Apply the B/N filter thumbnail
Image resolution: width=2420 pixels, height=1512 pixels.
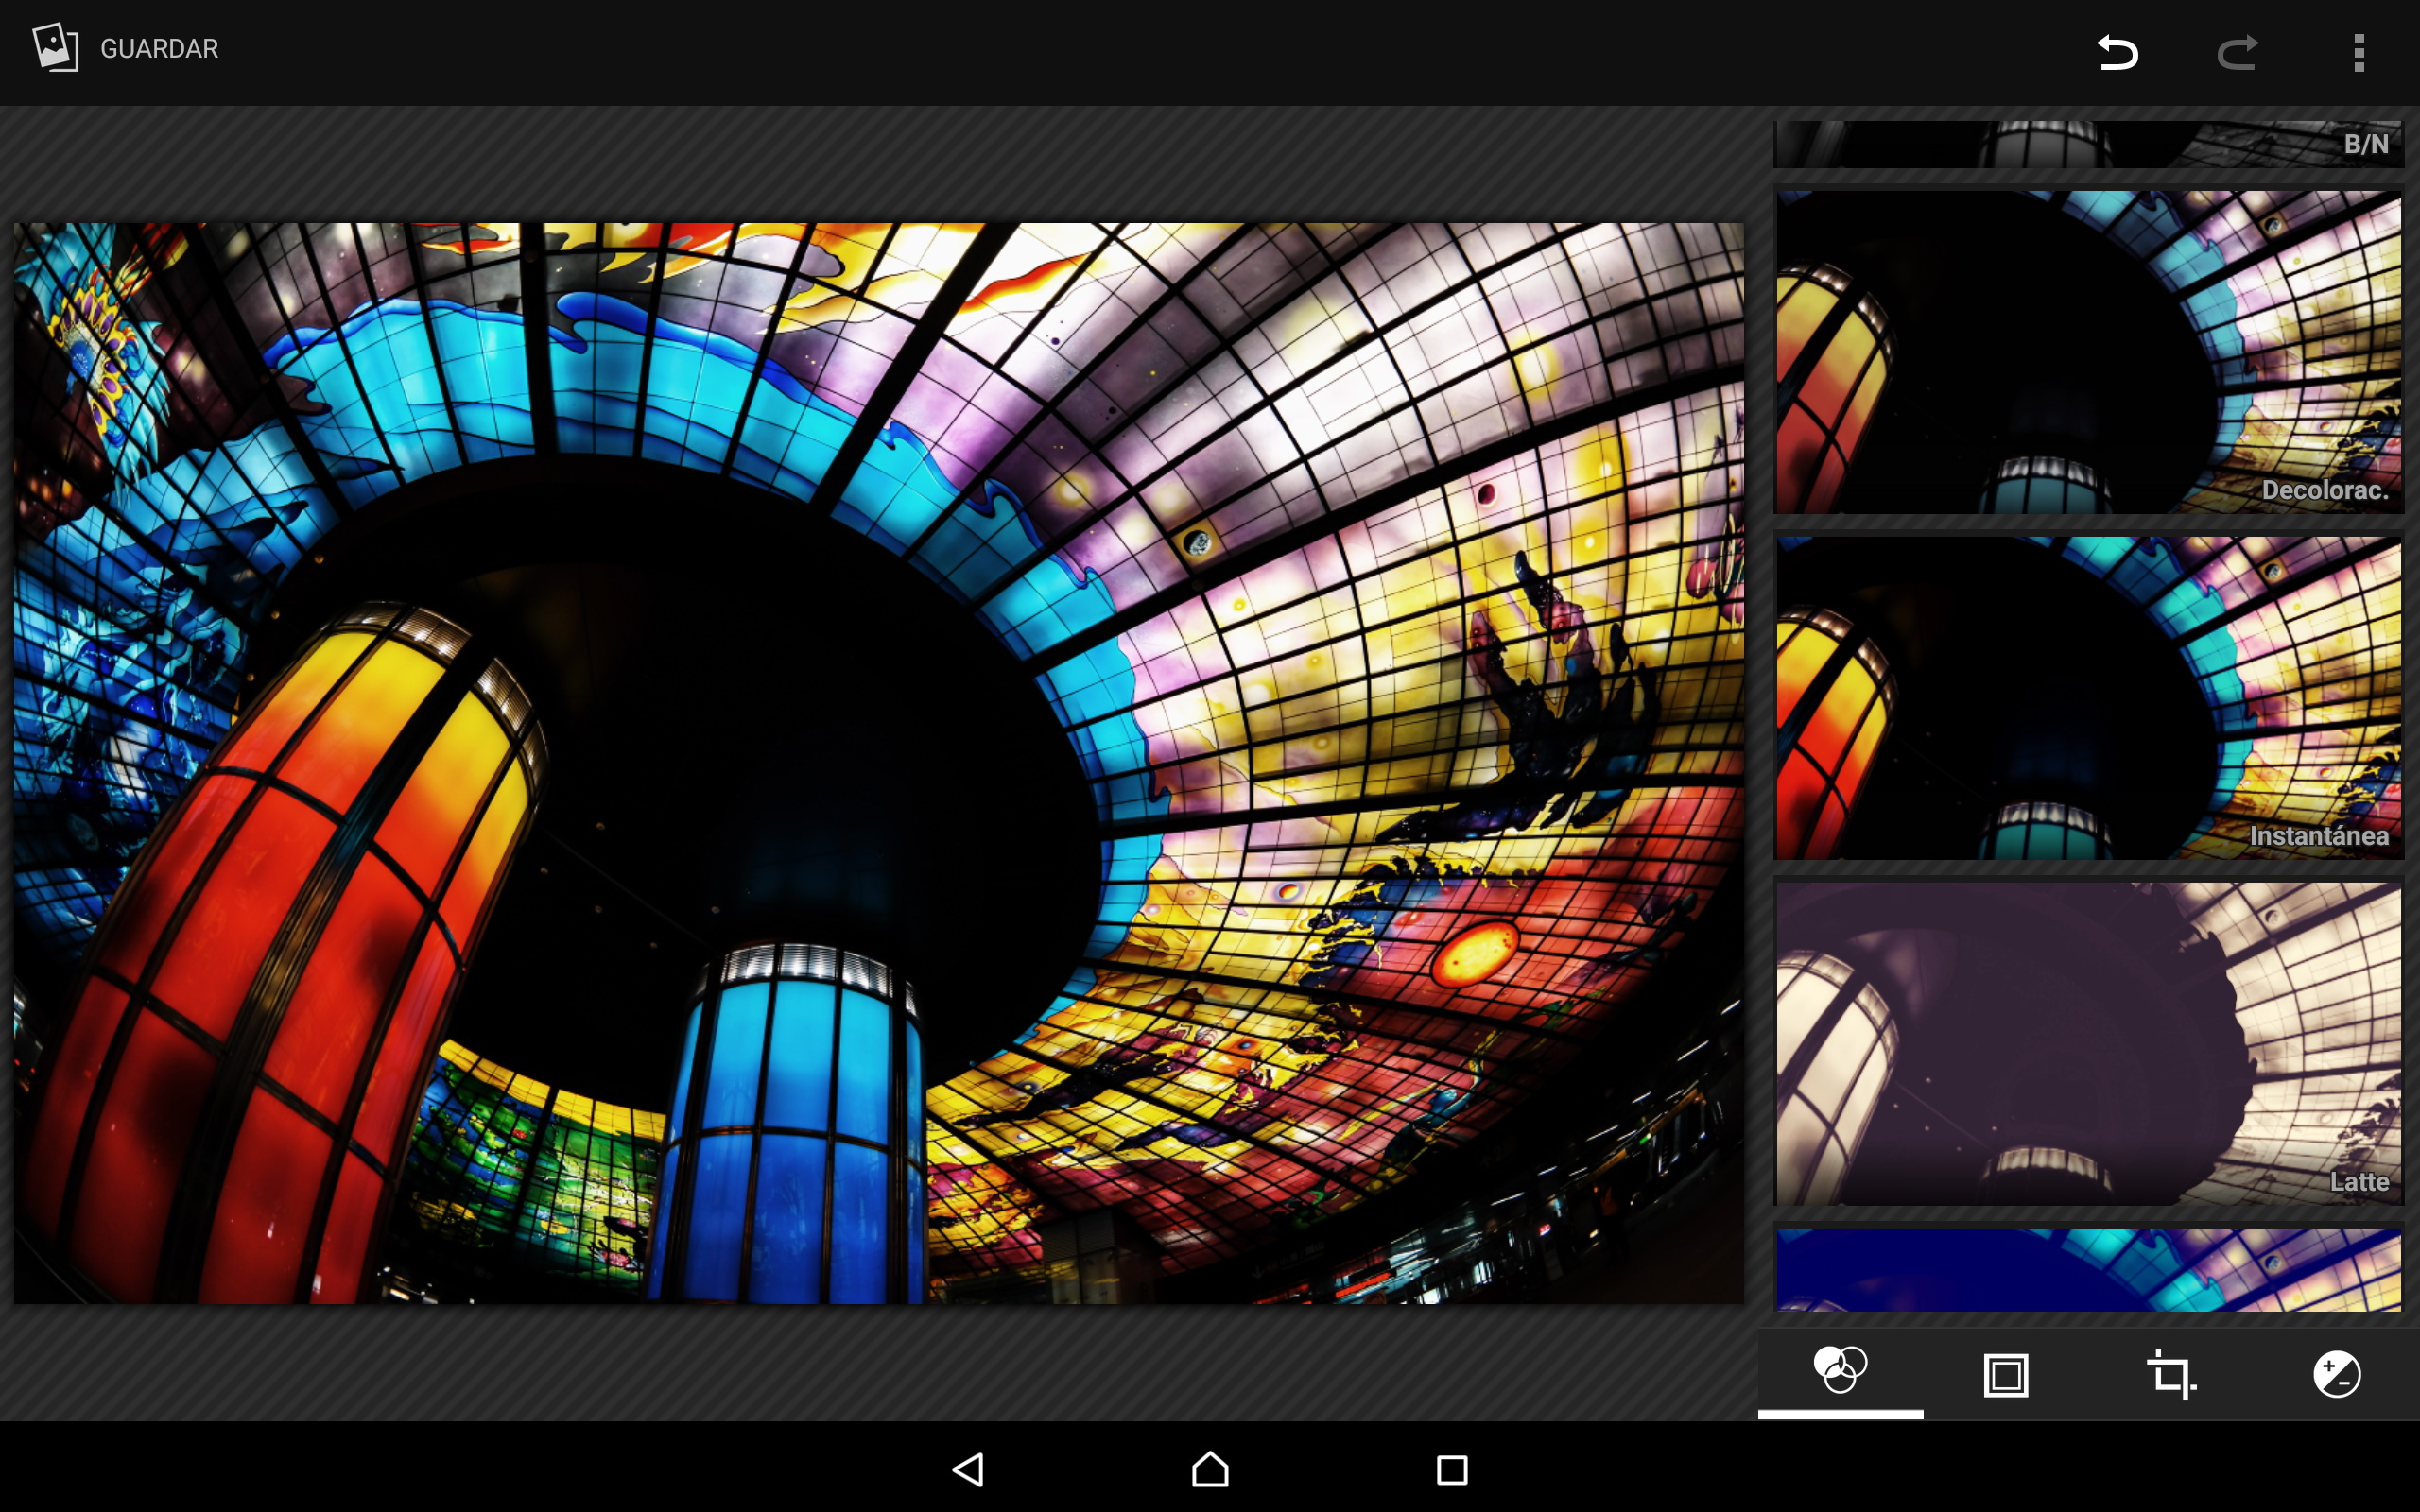(x=2088, y=145)
